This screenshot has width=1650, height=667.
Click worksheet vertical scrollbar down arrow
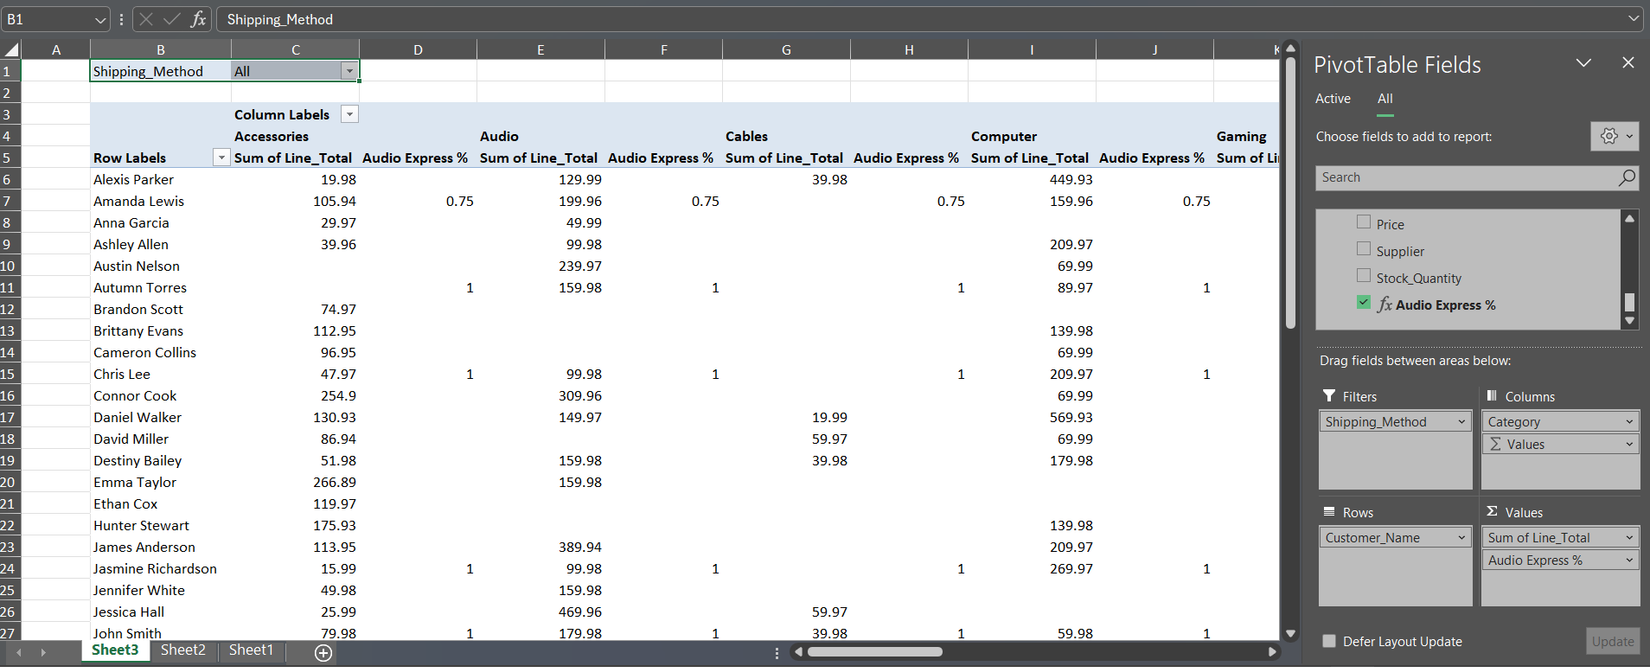click(x=1291, y=633)
